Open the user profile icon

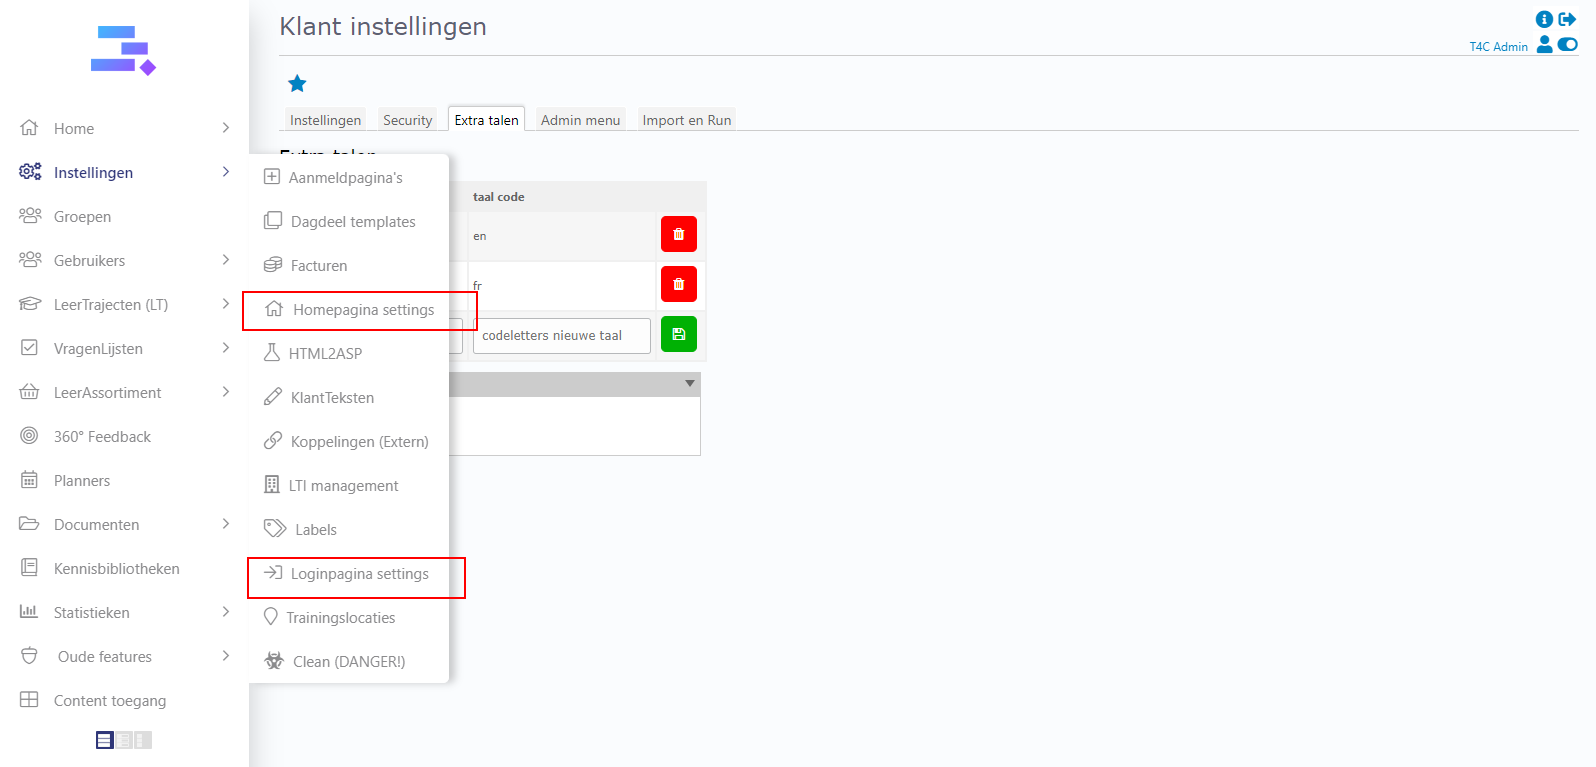(x=1544, y=45)
